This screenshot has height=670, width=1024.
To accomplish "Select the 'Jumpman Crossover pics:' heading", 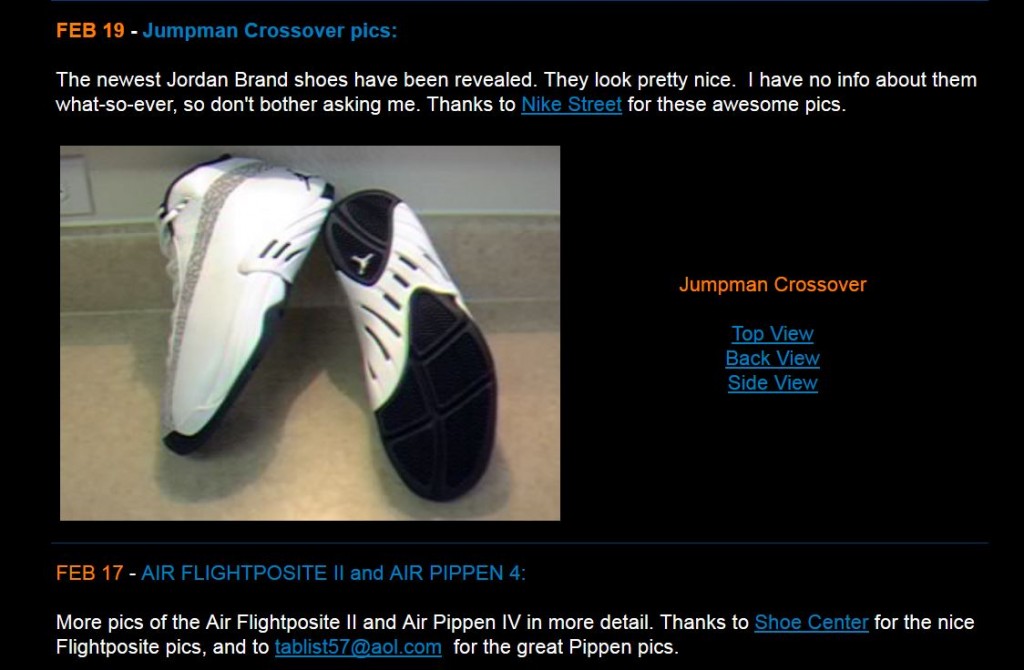I will point(270,31).
